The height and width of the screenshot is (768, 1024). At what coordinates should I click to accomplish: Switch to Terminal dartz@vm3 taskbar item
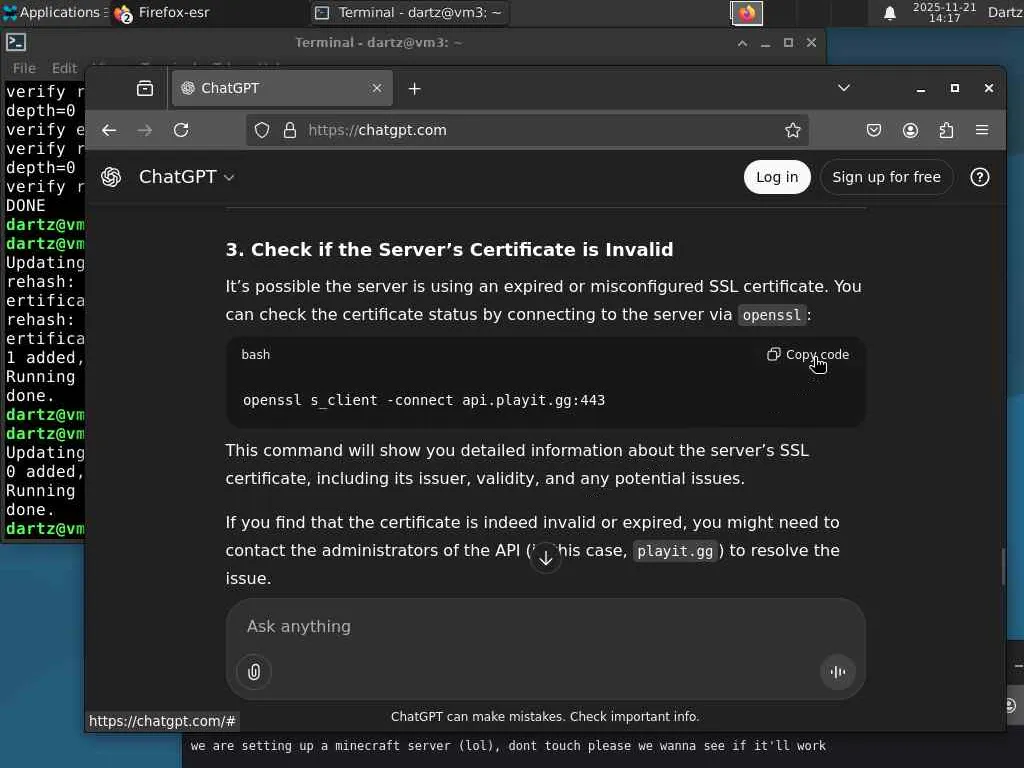[408, 12]
